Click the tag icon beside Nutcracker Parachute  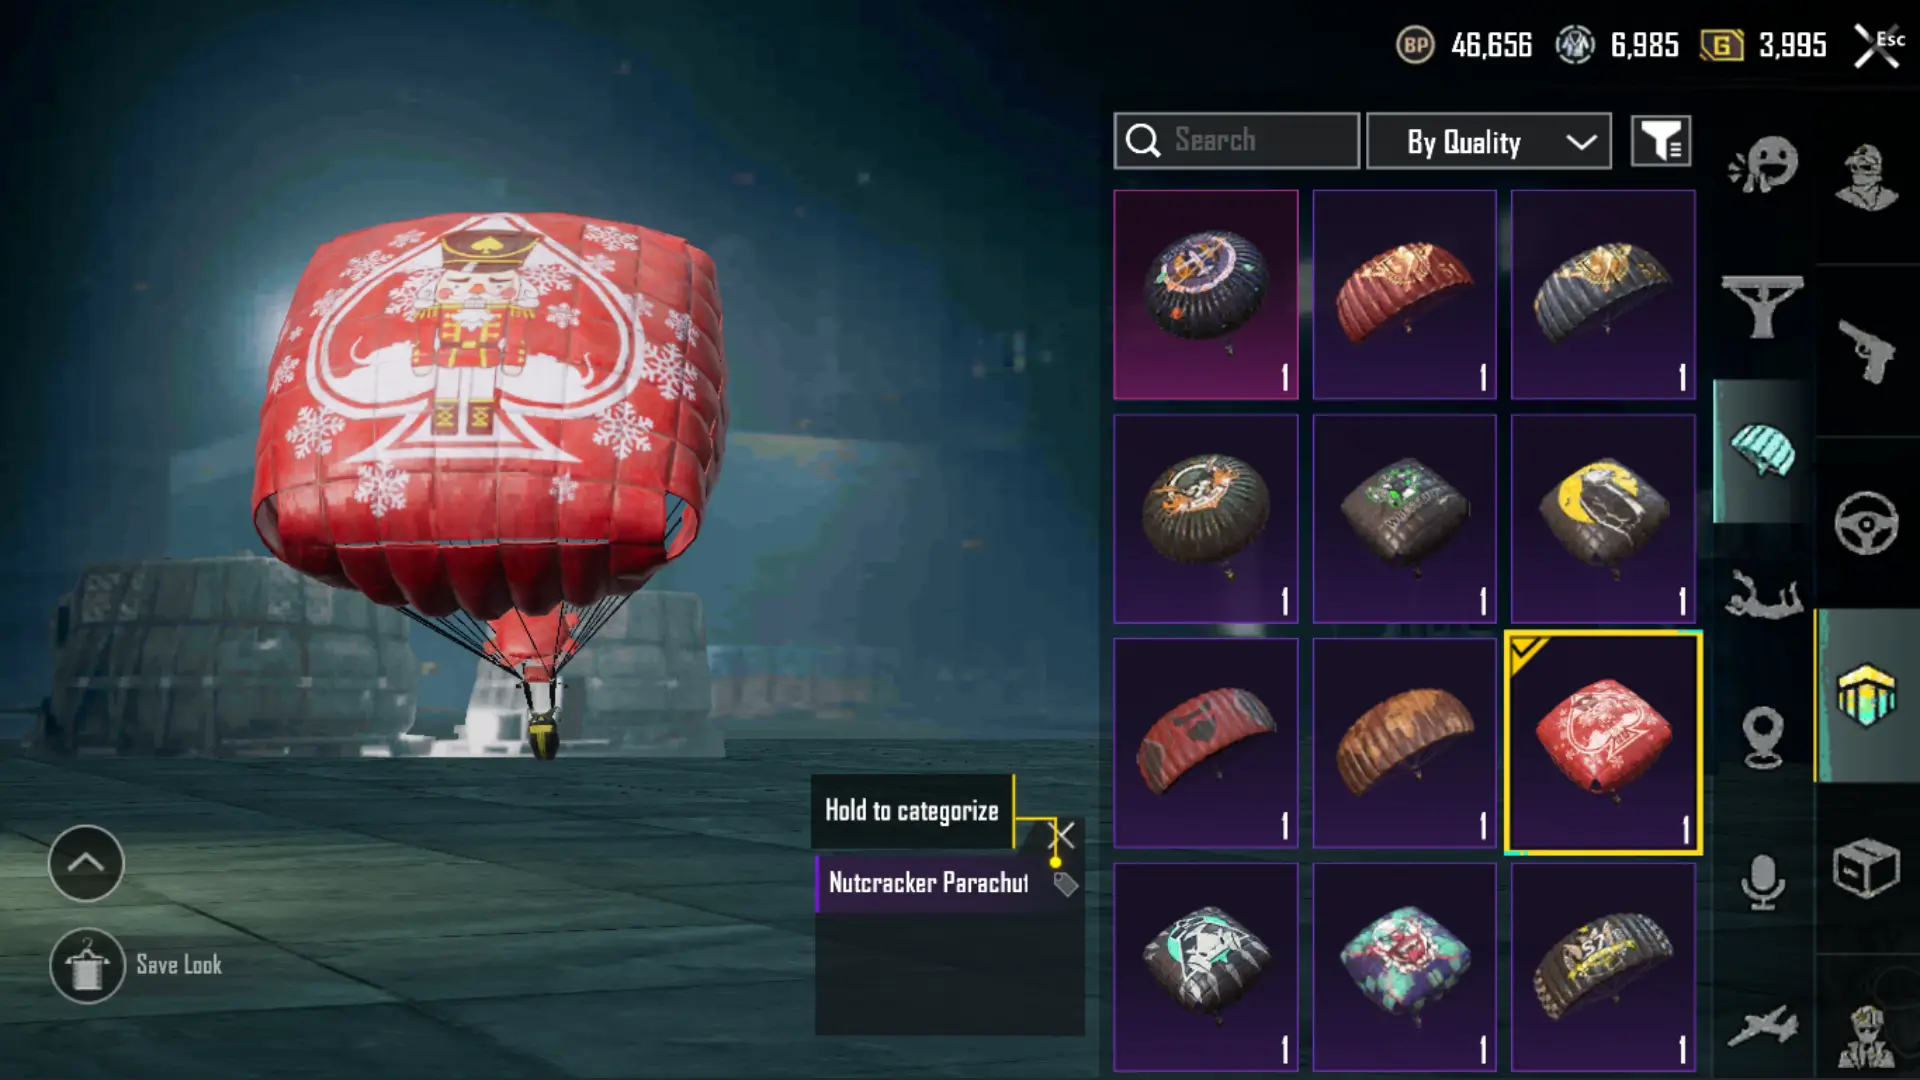[1066, 884]
